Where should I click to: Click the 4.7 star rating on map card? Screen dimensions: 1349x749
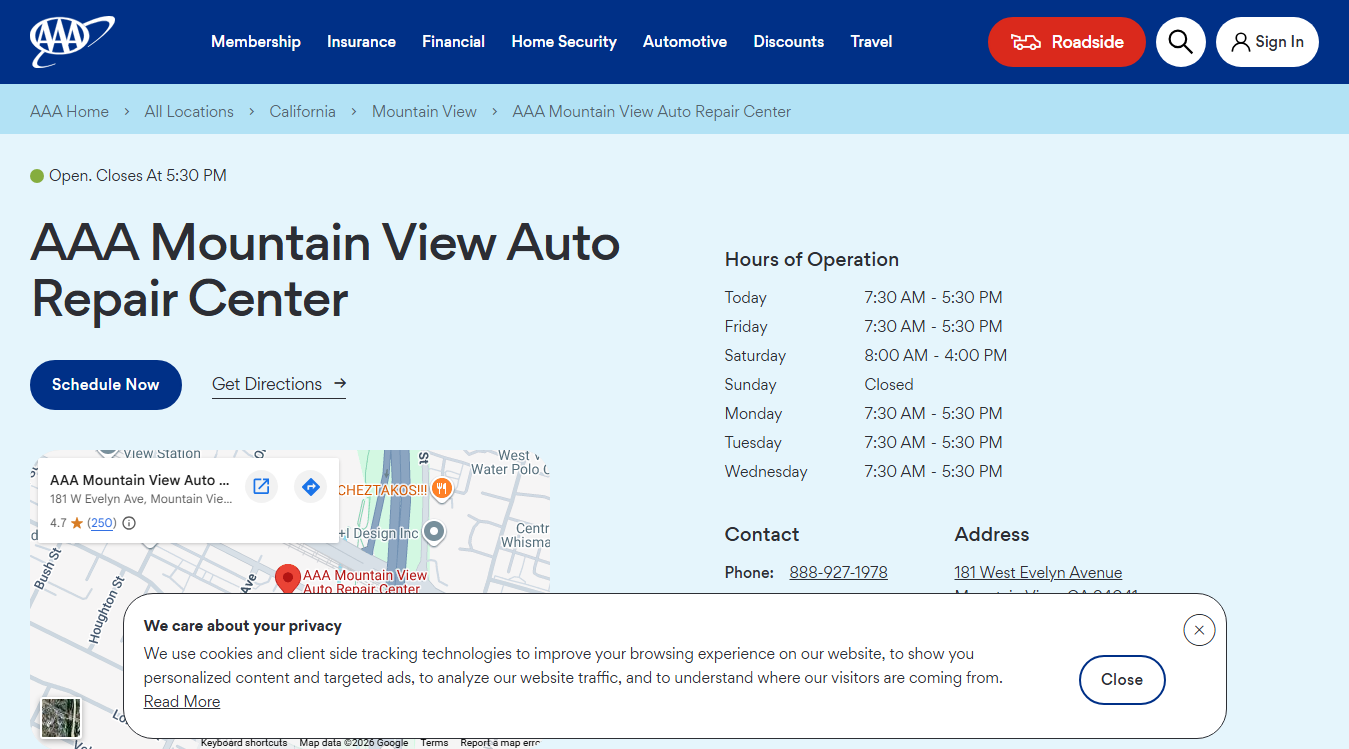point(67,523)
